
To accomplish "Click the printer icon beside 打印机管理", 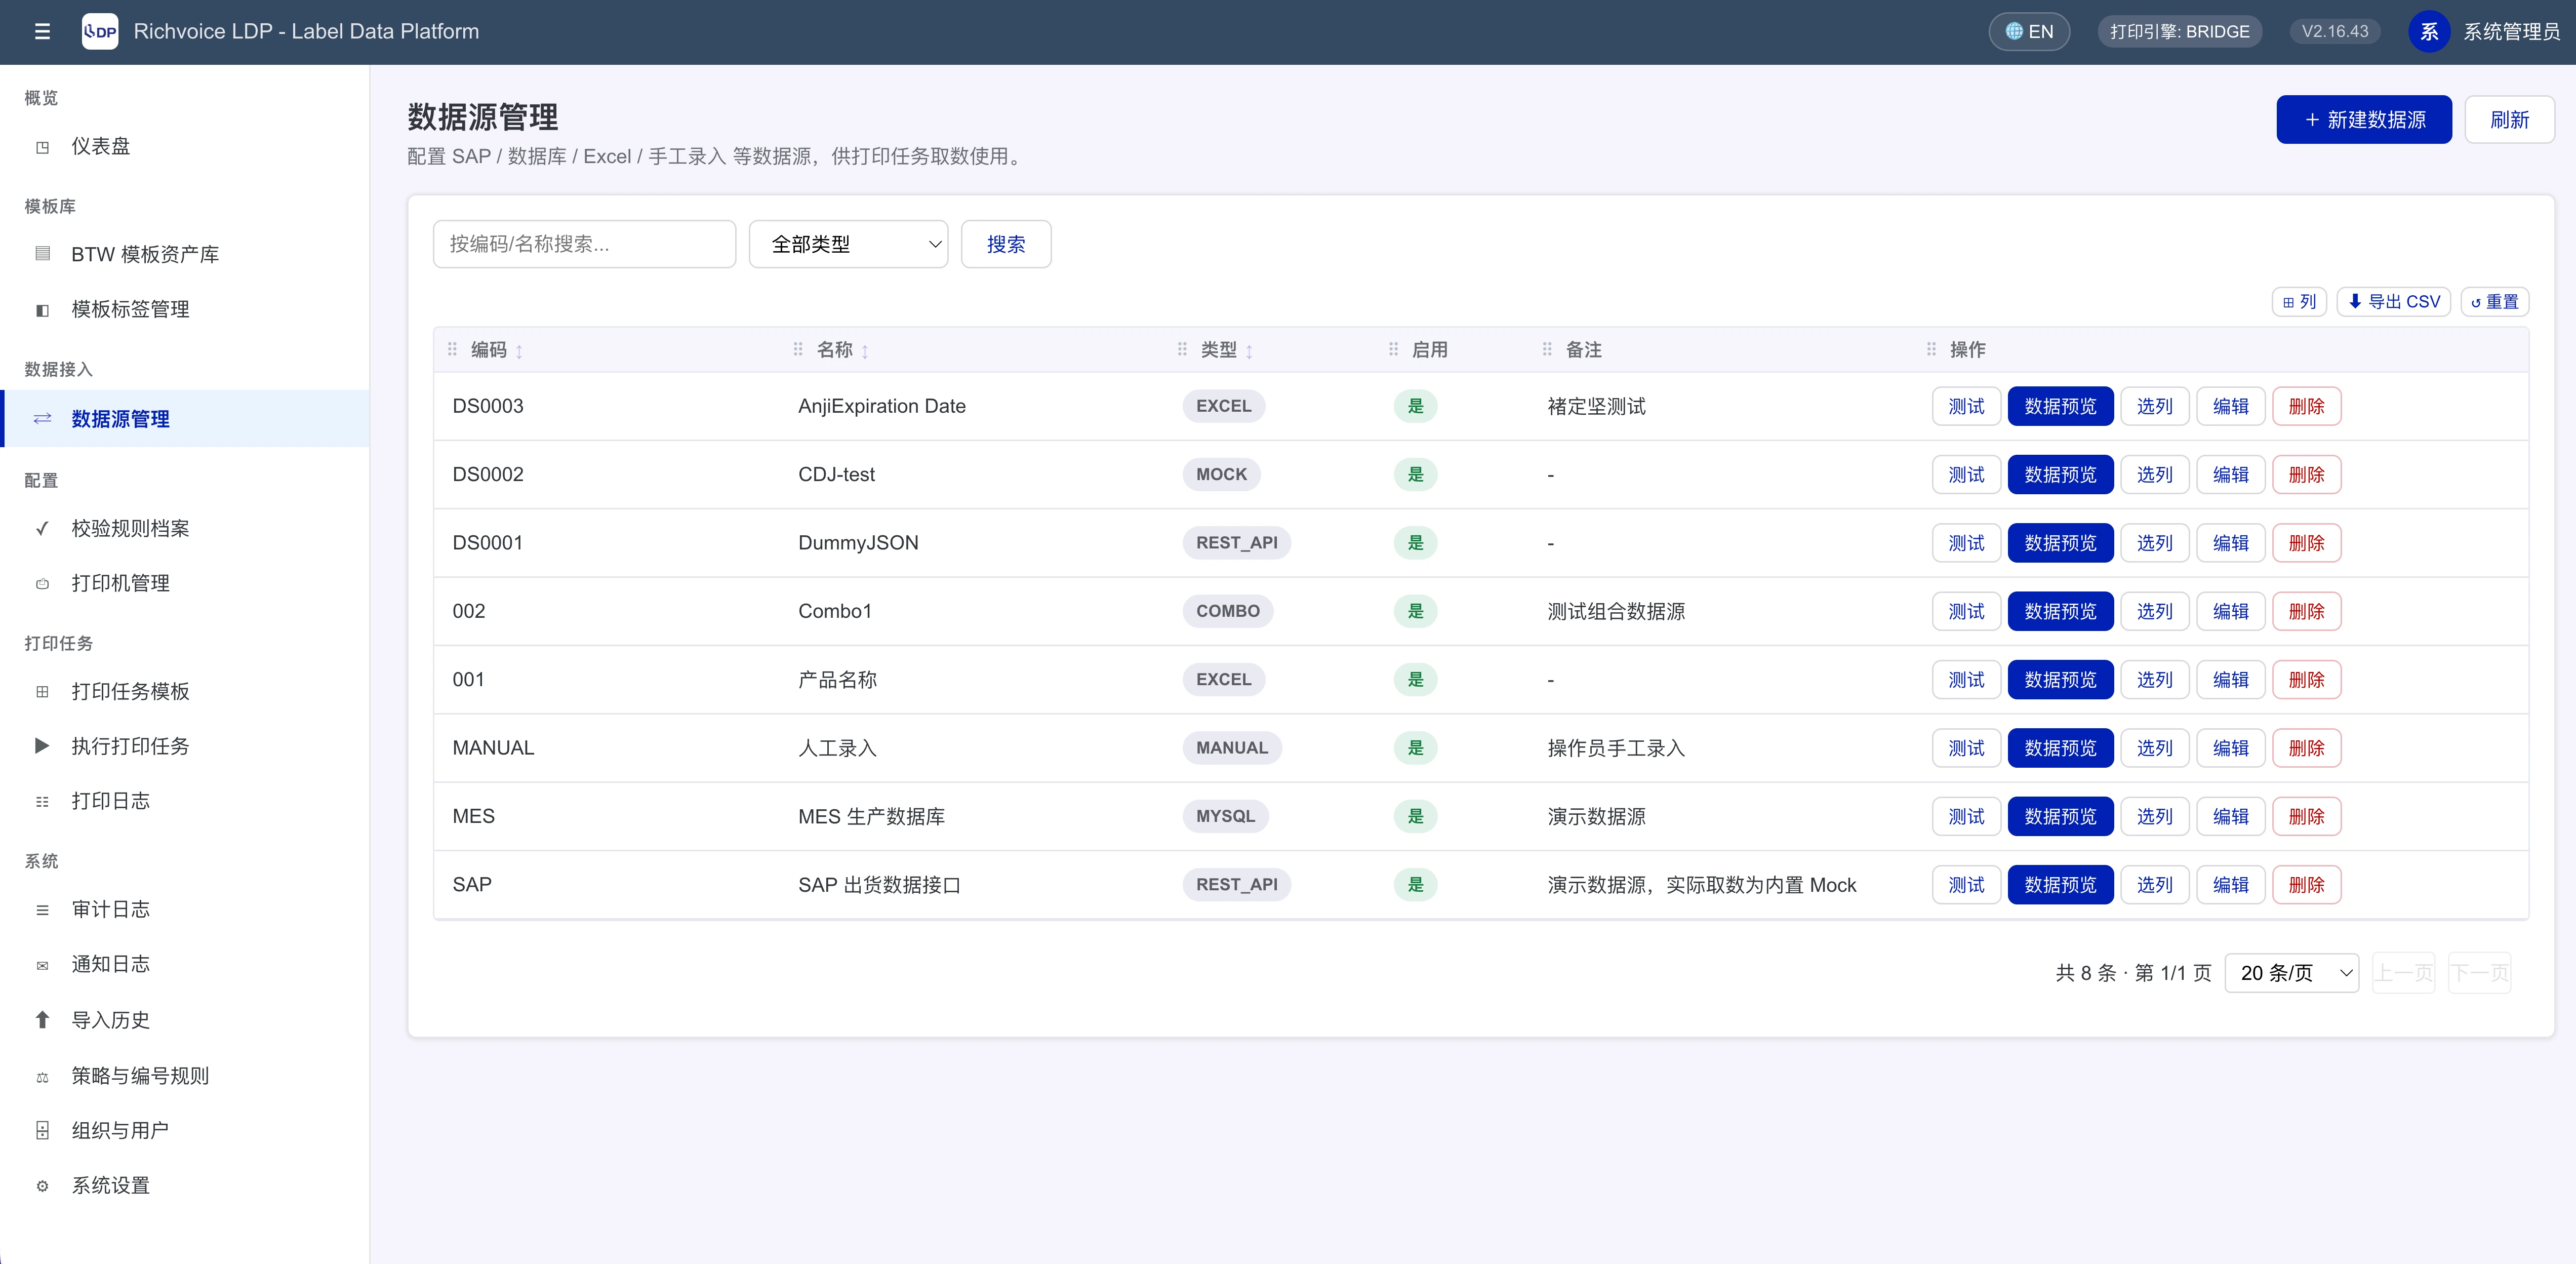I will tap(42, 584).
